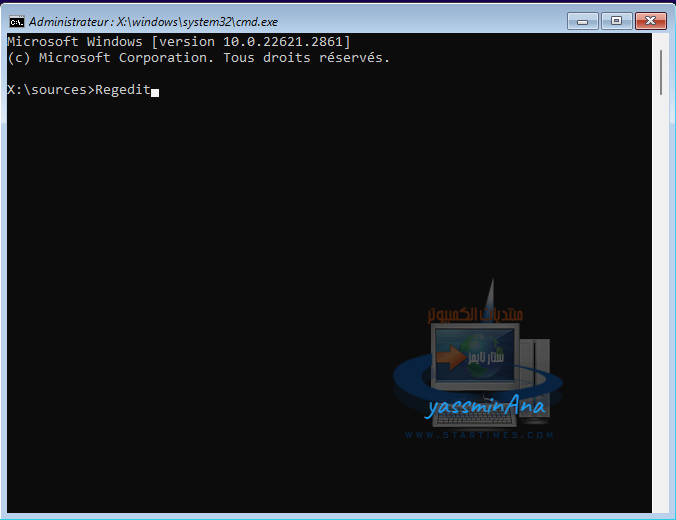Click the title bar text Administrateur
Image resolution: width=676 pixels, height=520 pixels.
click(69, 22)
